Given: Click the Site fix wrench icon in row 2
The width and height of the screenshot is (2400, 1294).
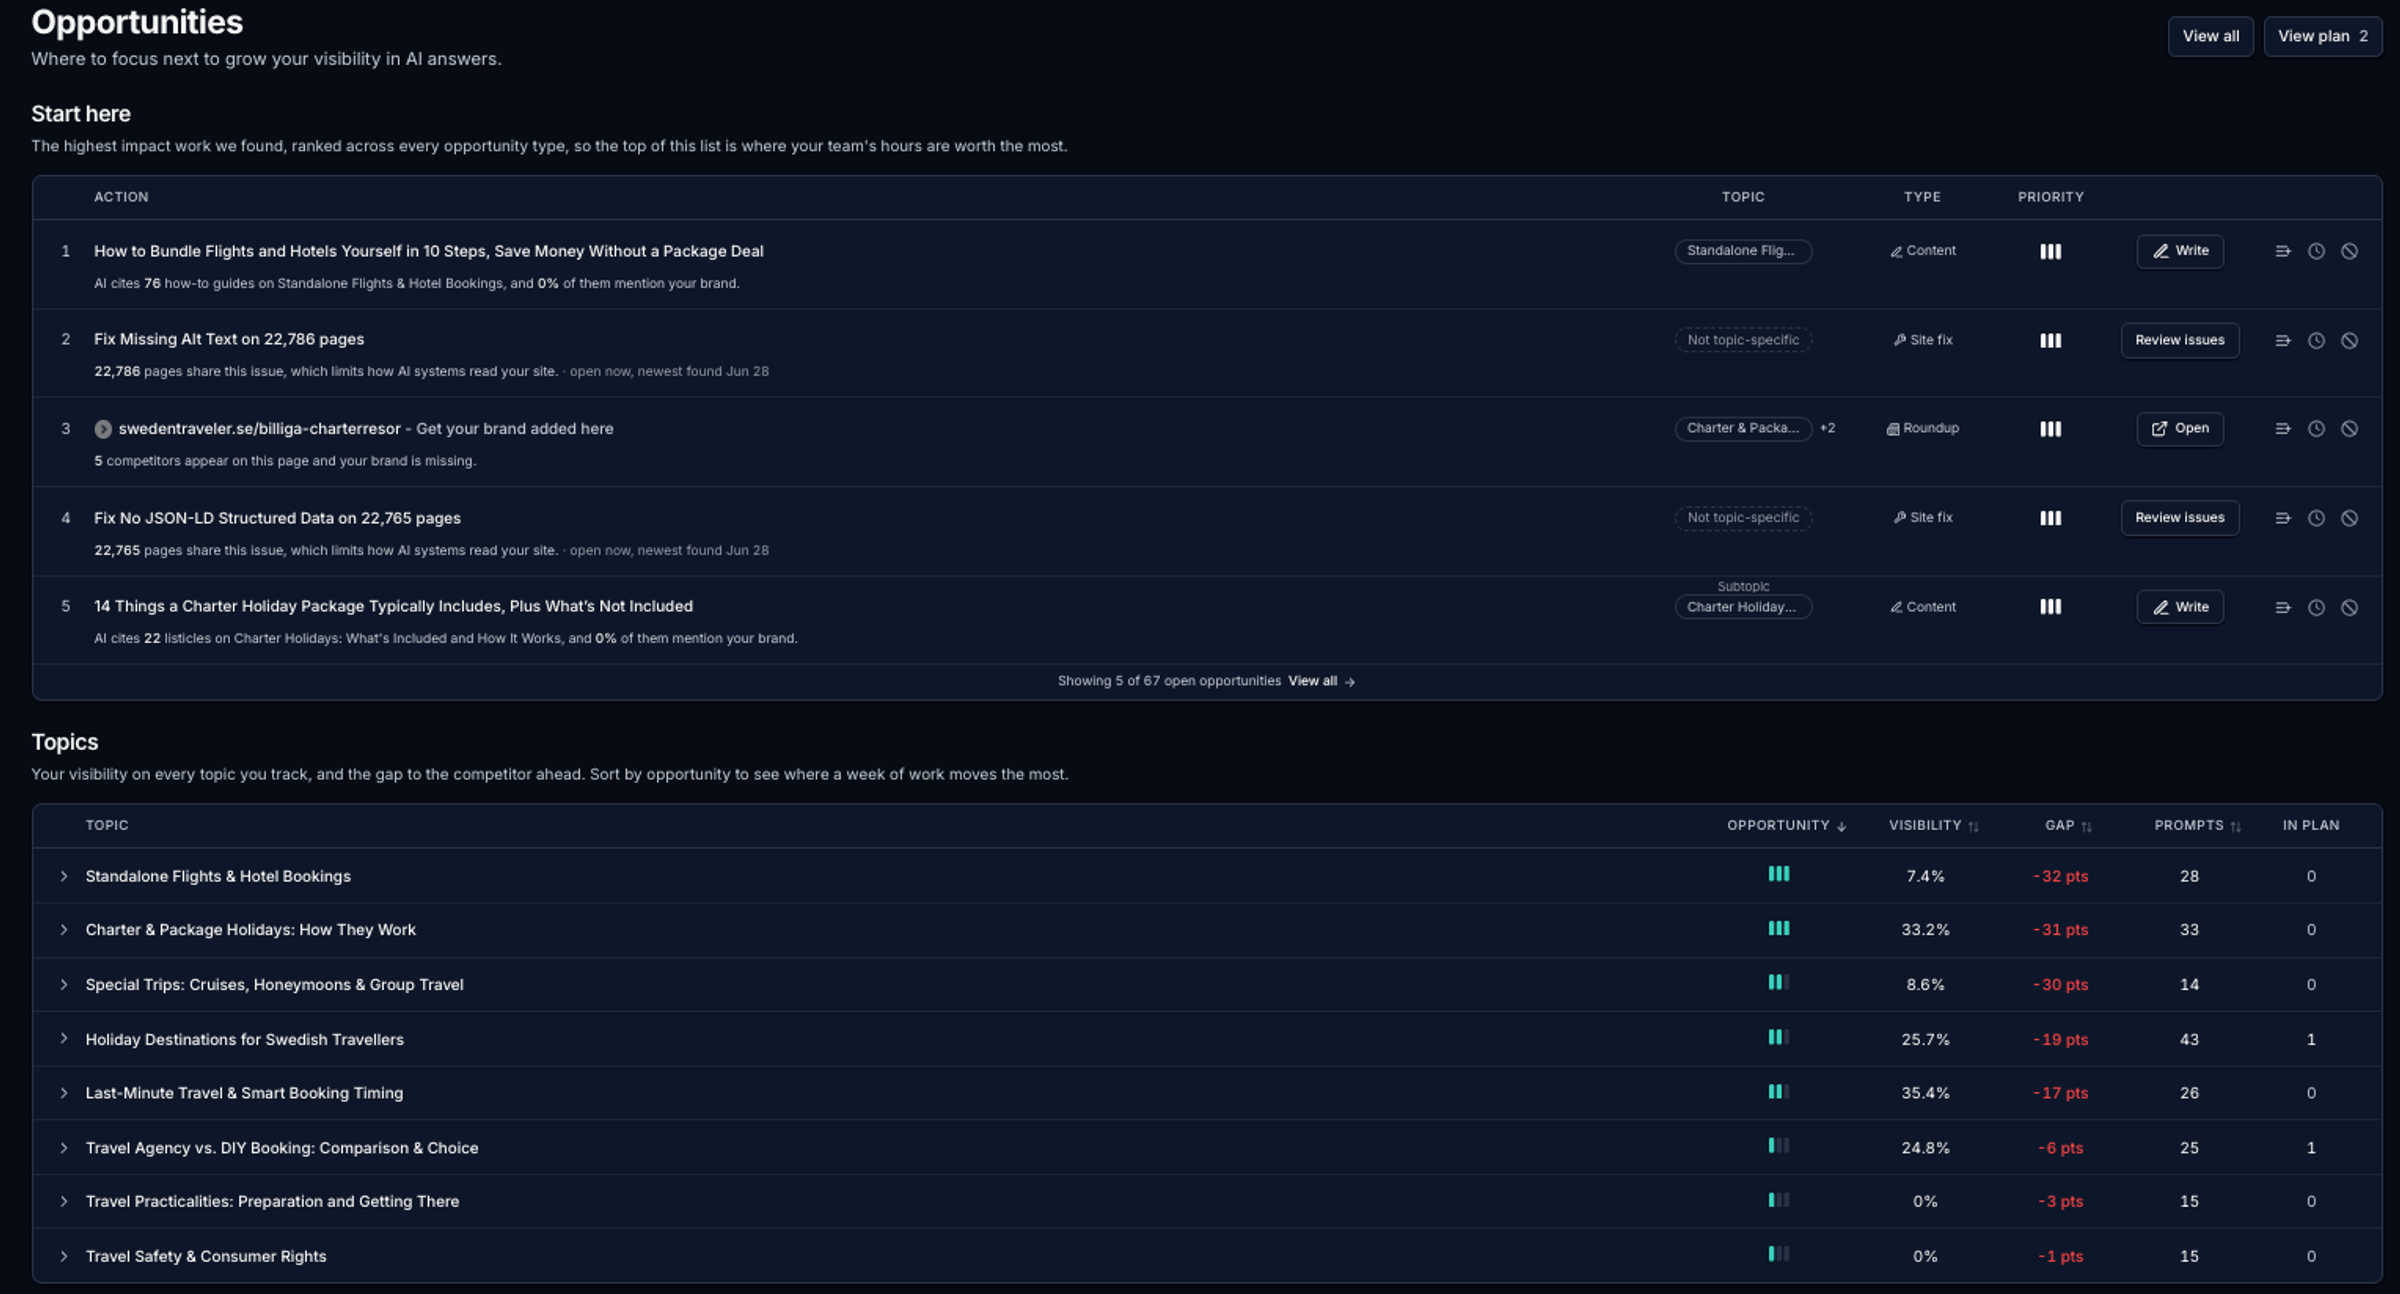Looking at the screenshot, I should (x=1899, y=340).
